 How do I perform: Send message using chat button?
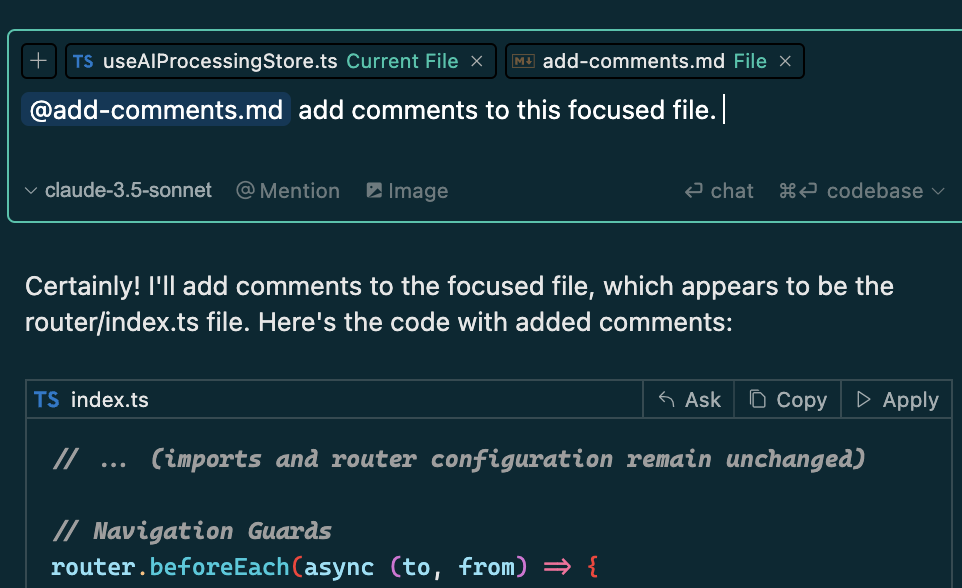click(719, 190)
